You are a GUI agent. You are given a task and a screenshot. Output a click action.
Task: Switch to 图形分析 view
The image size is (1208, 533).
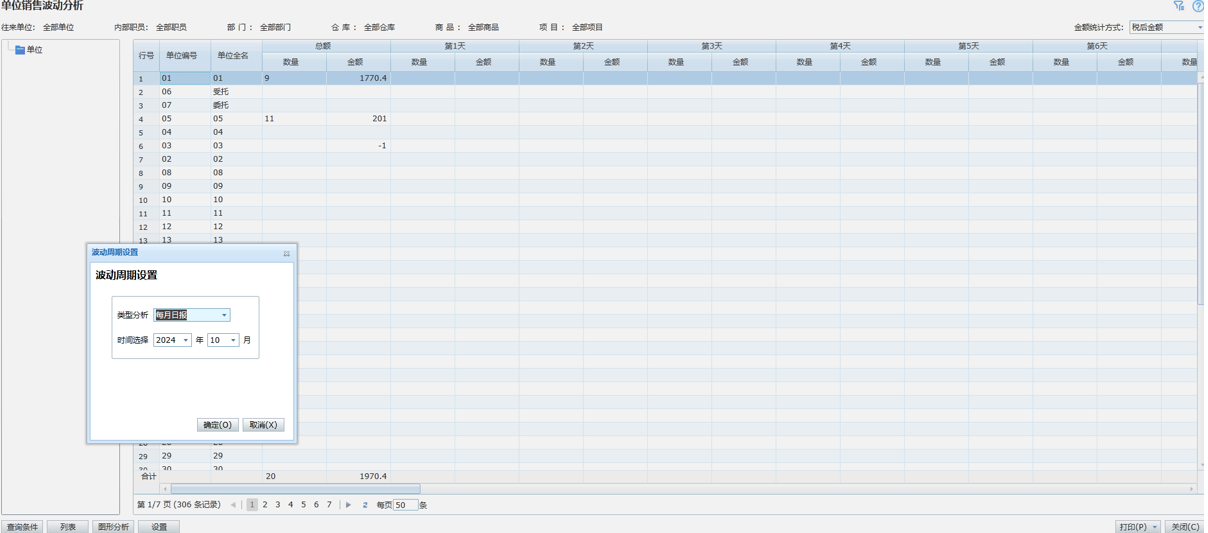(113, 527)
